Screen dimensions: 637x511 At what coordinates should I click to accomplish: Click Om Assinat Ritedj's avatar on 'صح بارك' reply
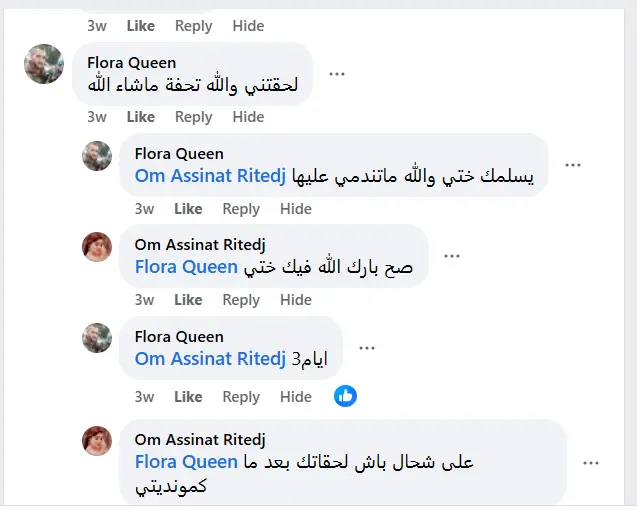(97, 247)
